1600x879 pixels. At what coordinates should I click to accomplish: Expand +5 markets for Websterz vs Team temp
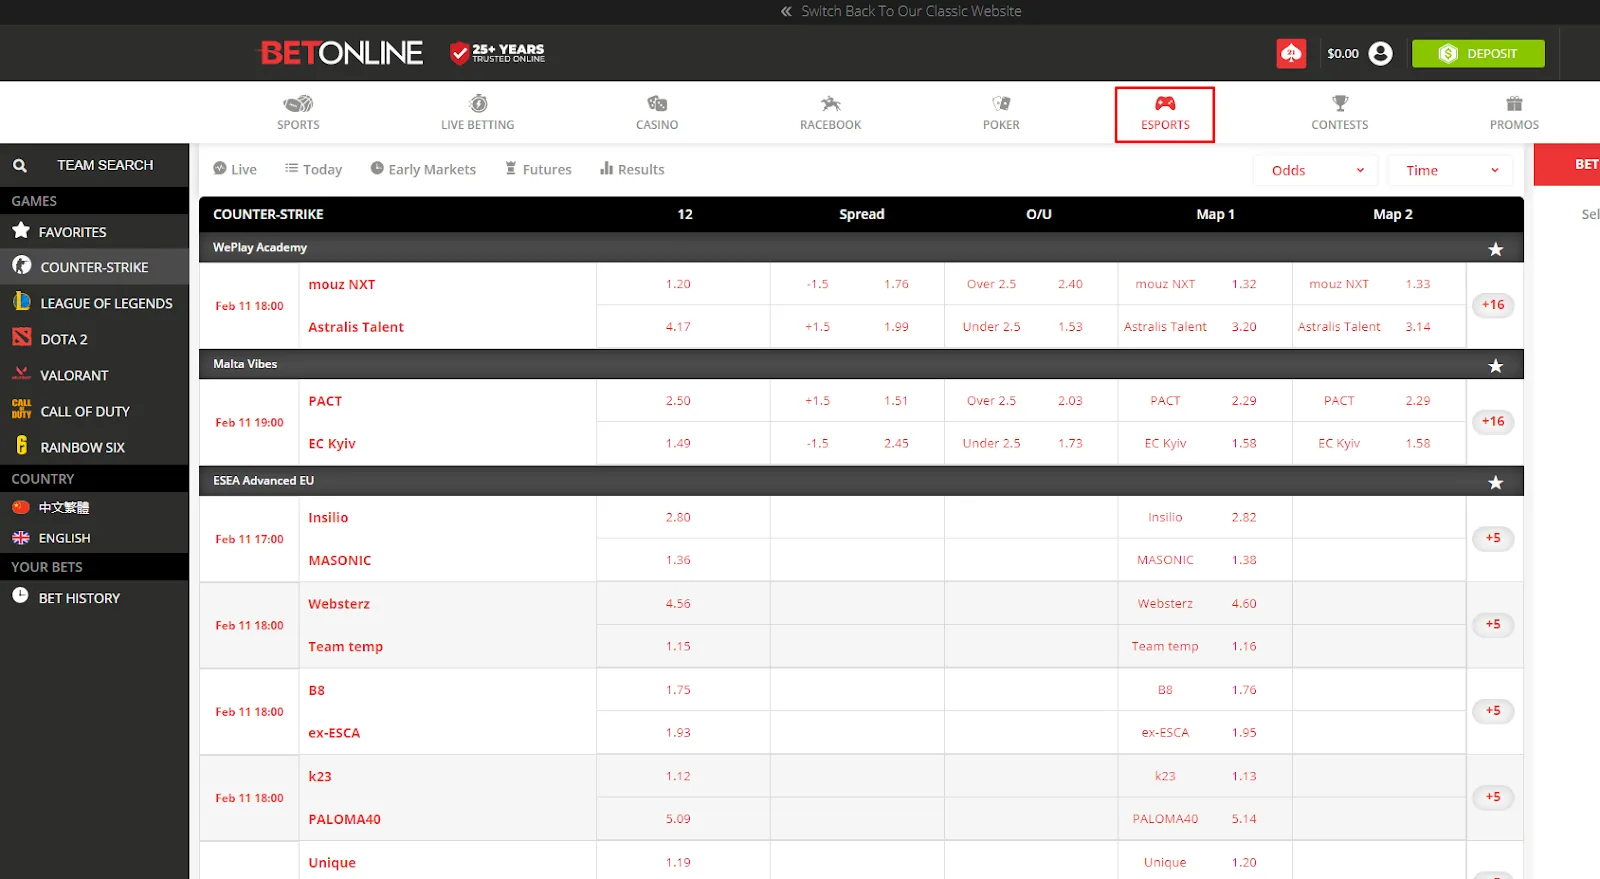[x=1493, y=624]
